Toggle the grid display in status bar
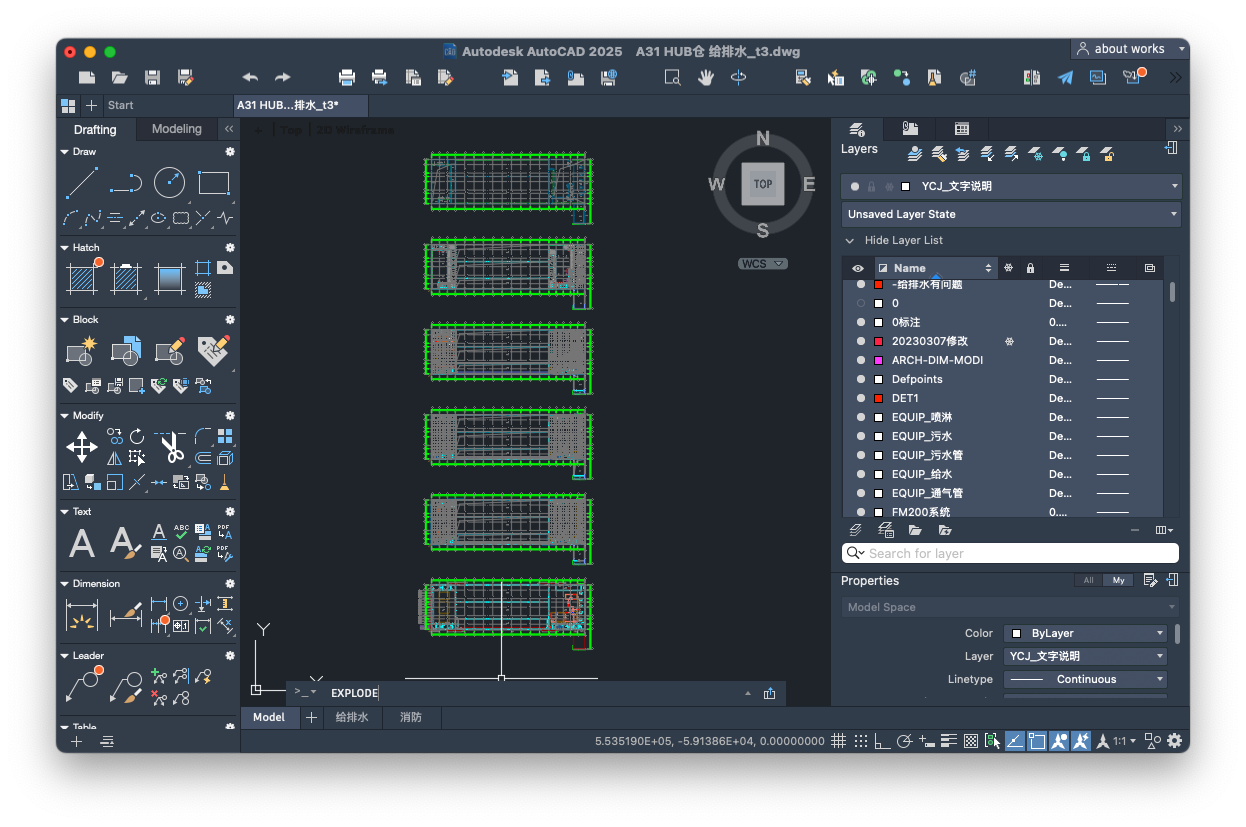Image resolution: width=1246 pixels, height=827 pixels. point(838,741)
